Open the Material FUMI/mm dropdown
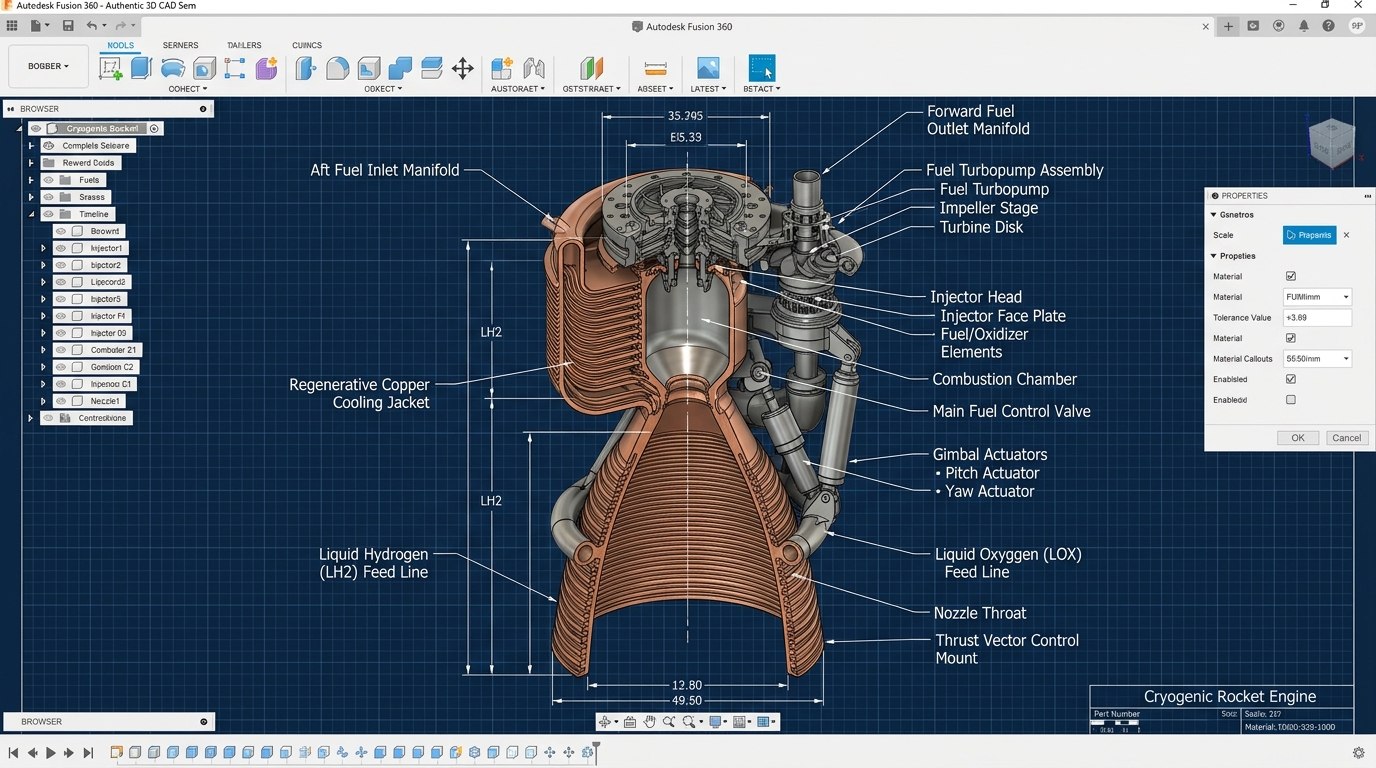The image size is (1376, 768). (x=1317, y=297)
